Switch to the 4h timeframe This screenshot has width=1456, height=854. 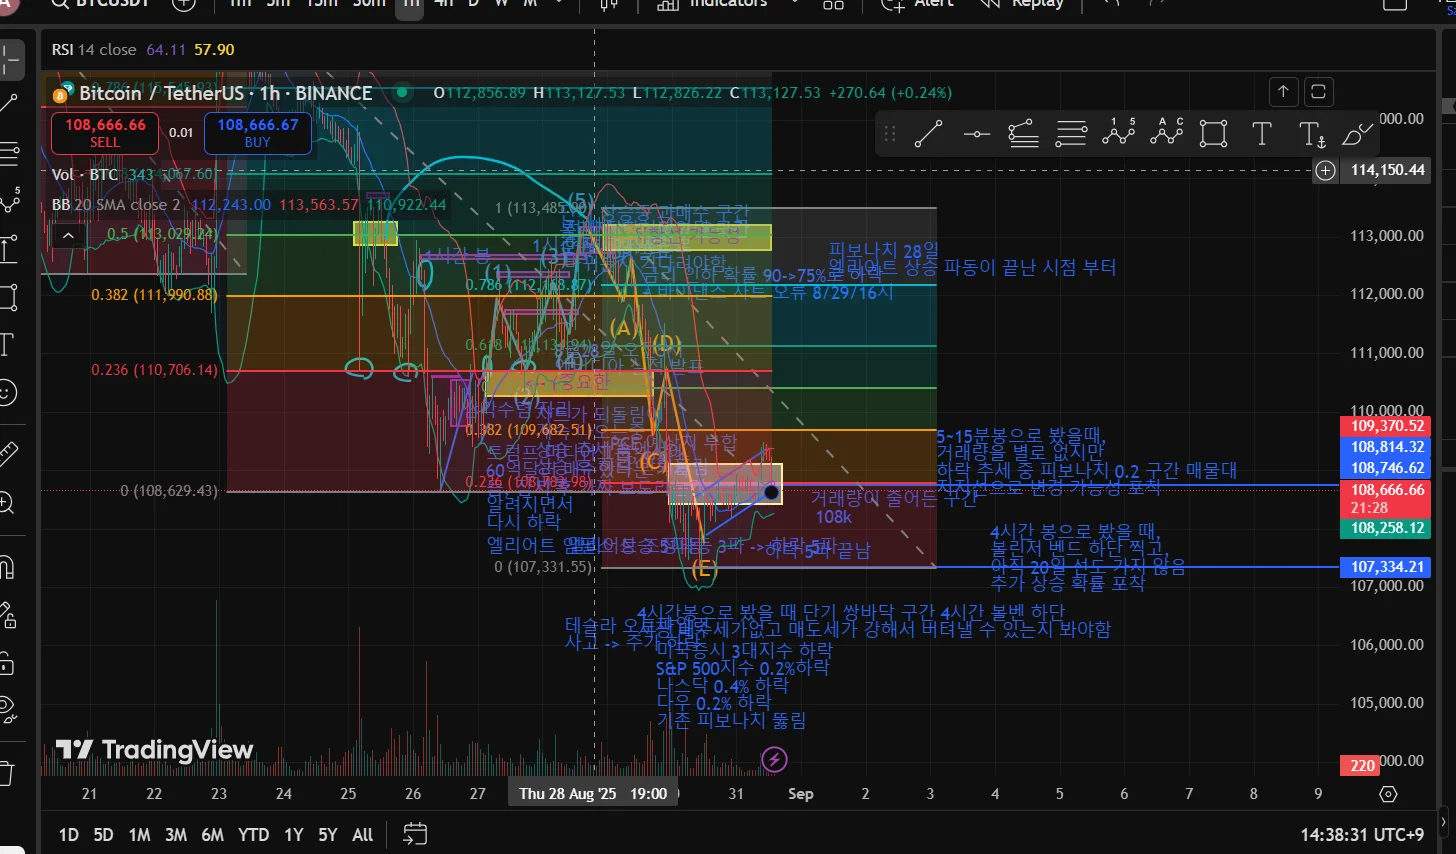[x=444, y=4]
